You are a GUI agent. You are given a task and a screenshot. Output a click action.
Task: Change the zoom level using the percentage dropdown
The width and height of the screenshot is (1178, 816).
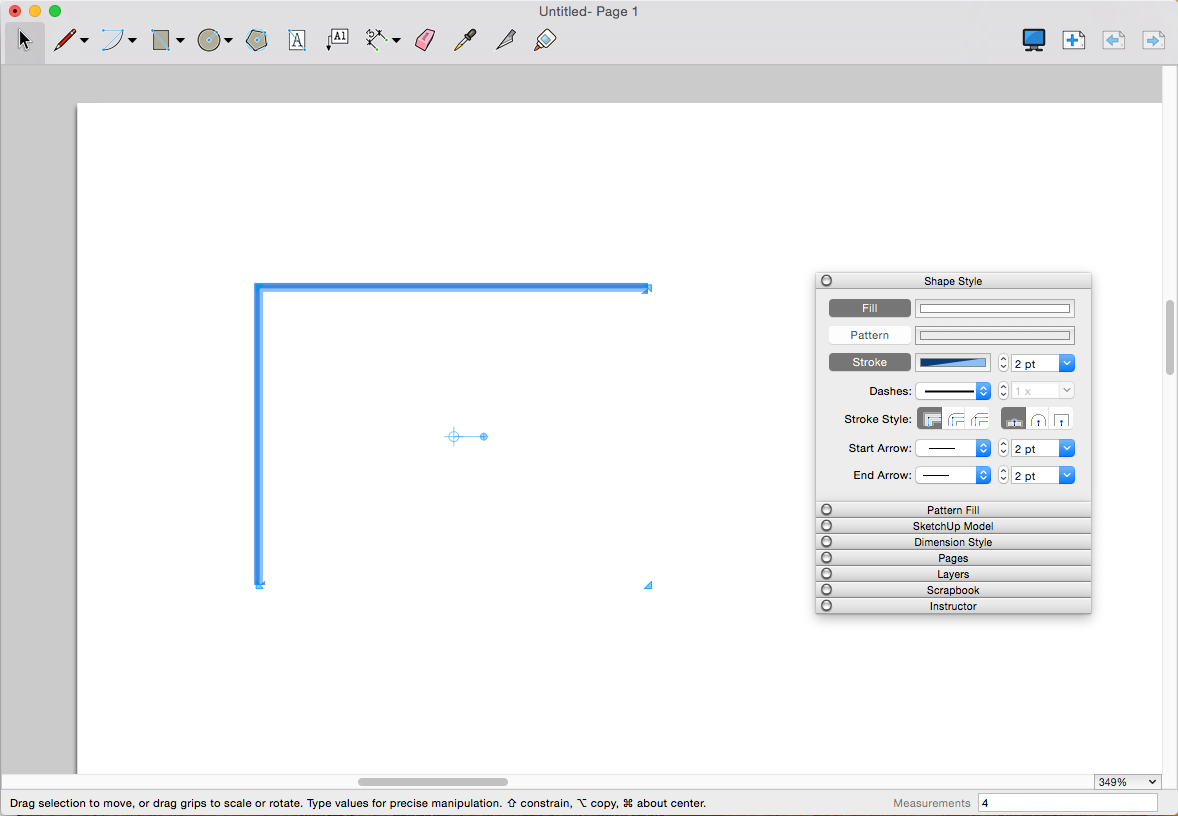pos(1127,781)
